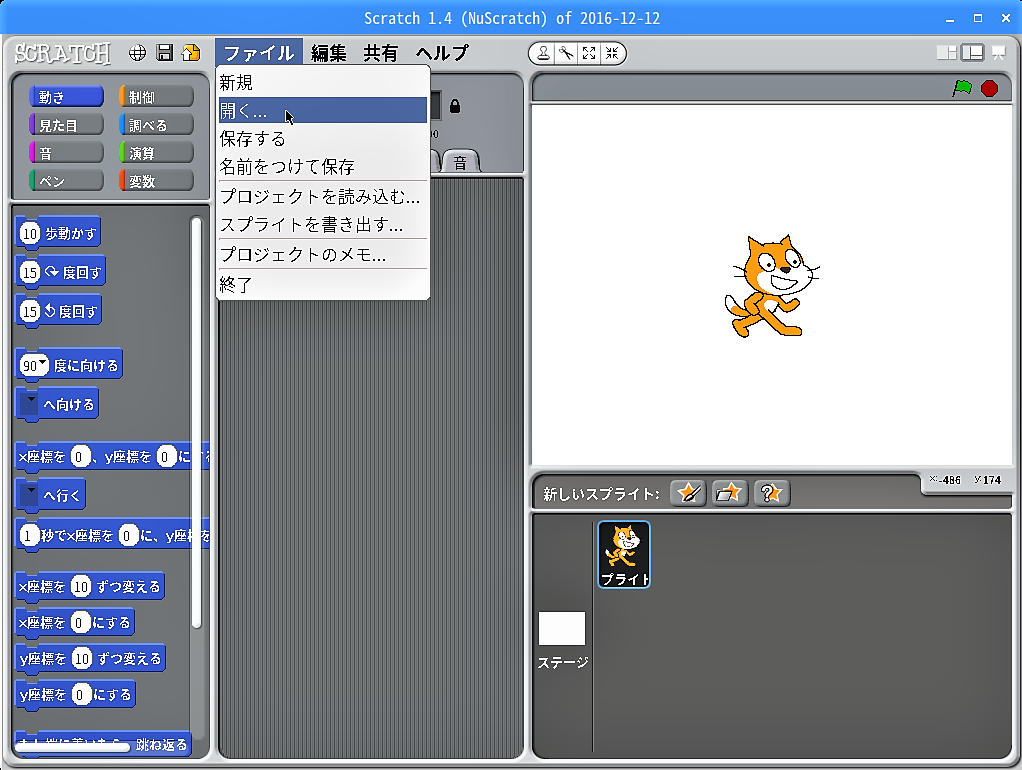Click the floppy disk save icon
This screenshot has height=770, width=1022.
(x=164, y=53)
